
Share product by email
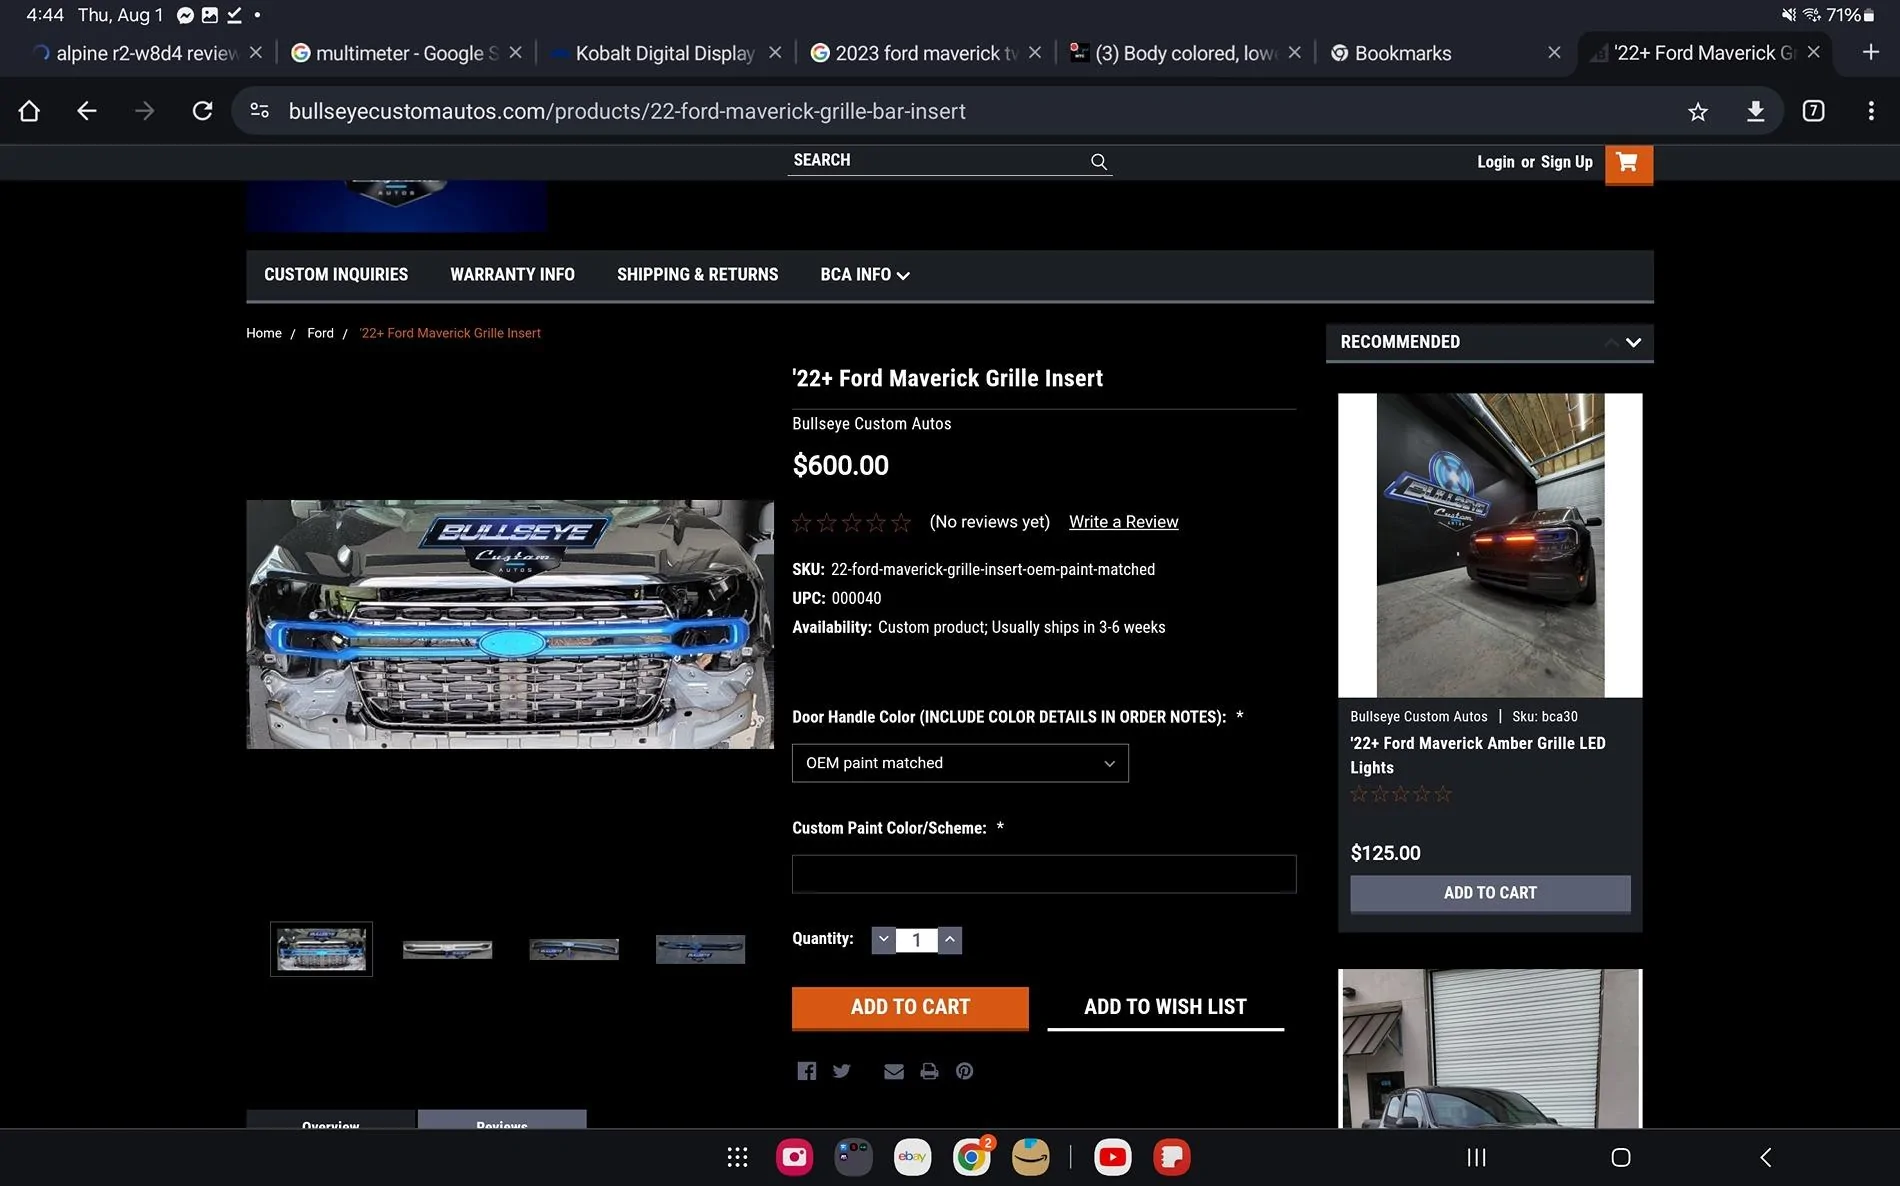click(x=894, y=1071)
